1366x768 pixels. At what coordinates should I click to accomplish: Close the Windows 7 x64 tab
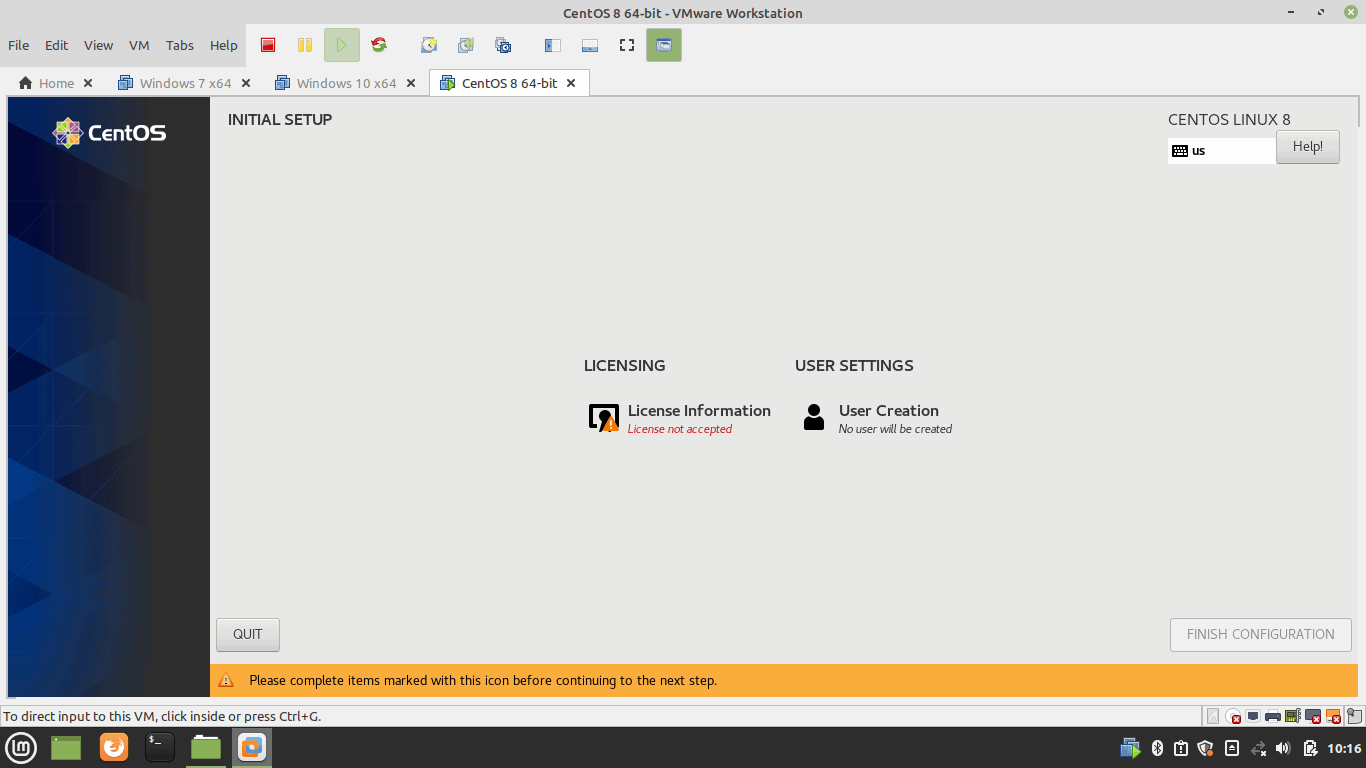point(246,83)
